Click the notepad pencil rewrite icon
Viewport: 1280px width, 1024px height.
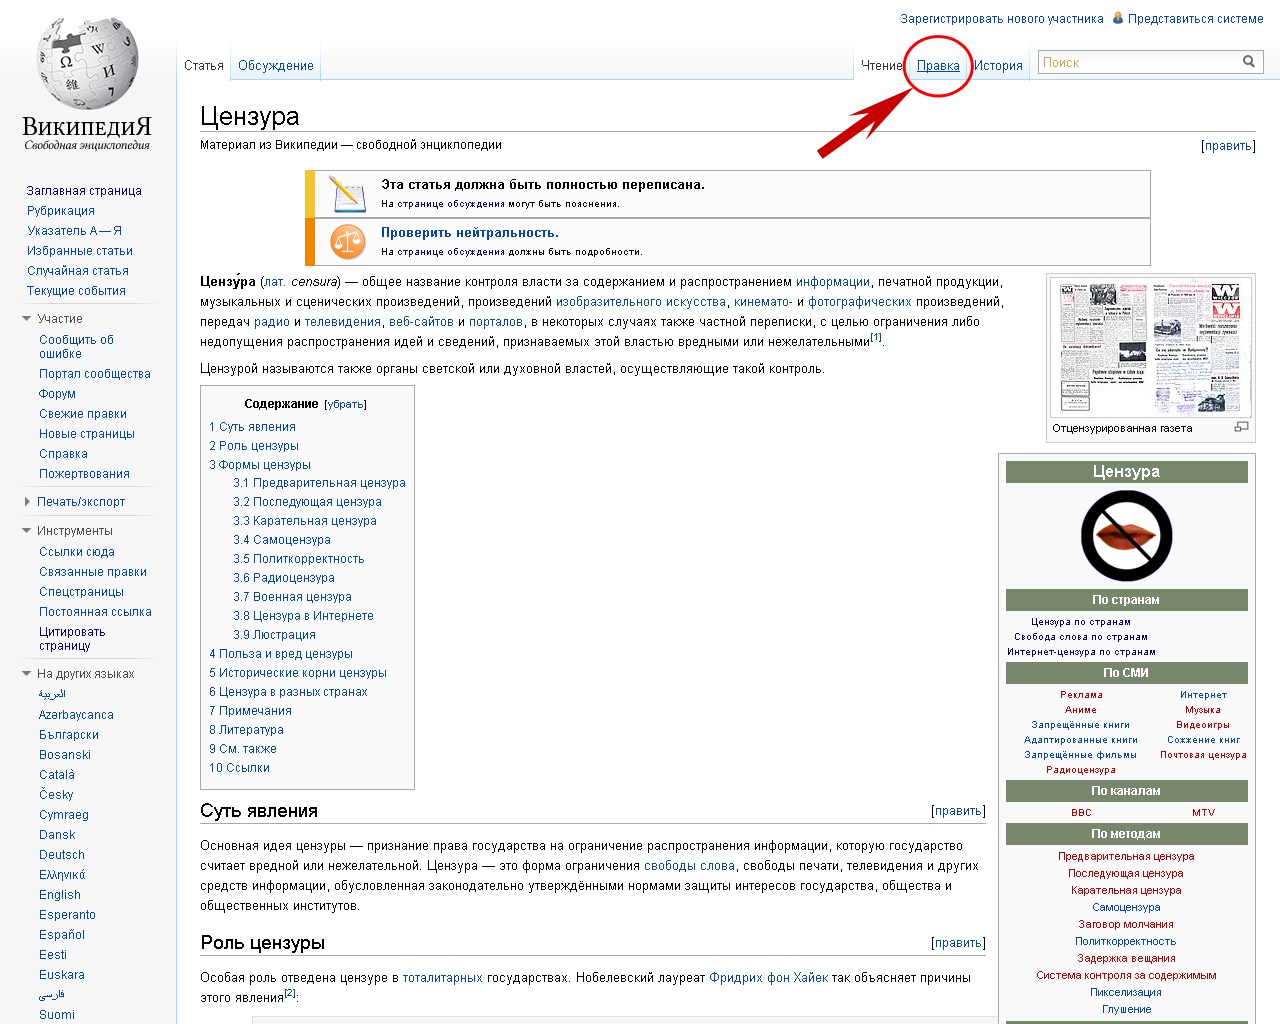click(x=347, y=193)
